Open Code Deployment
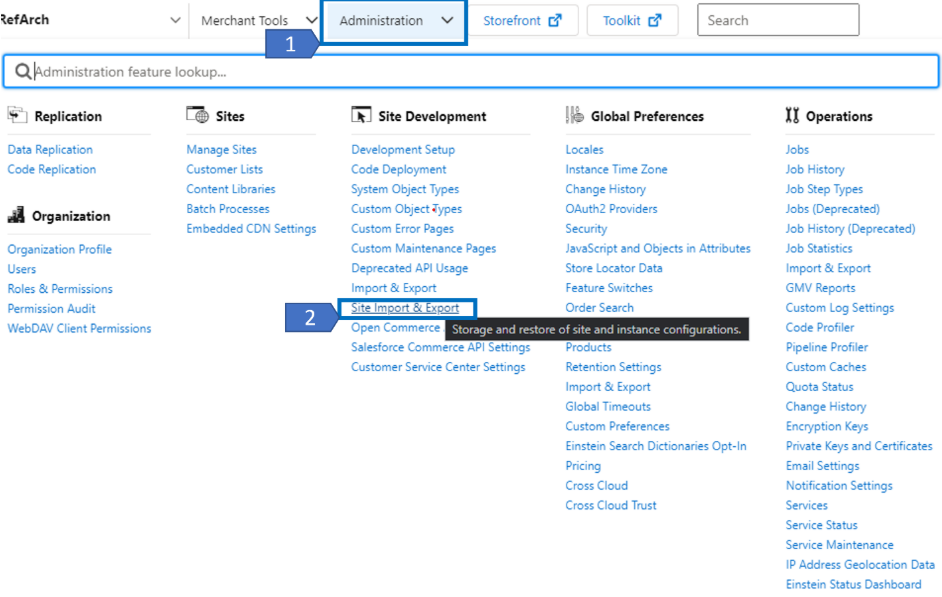942x597 pixels. [399, 169]
